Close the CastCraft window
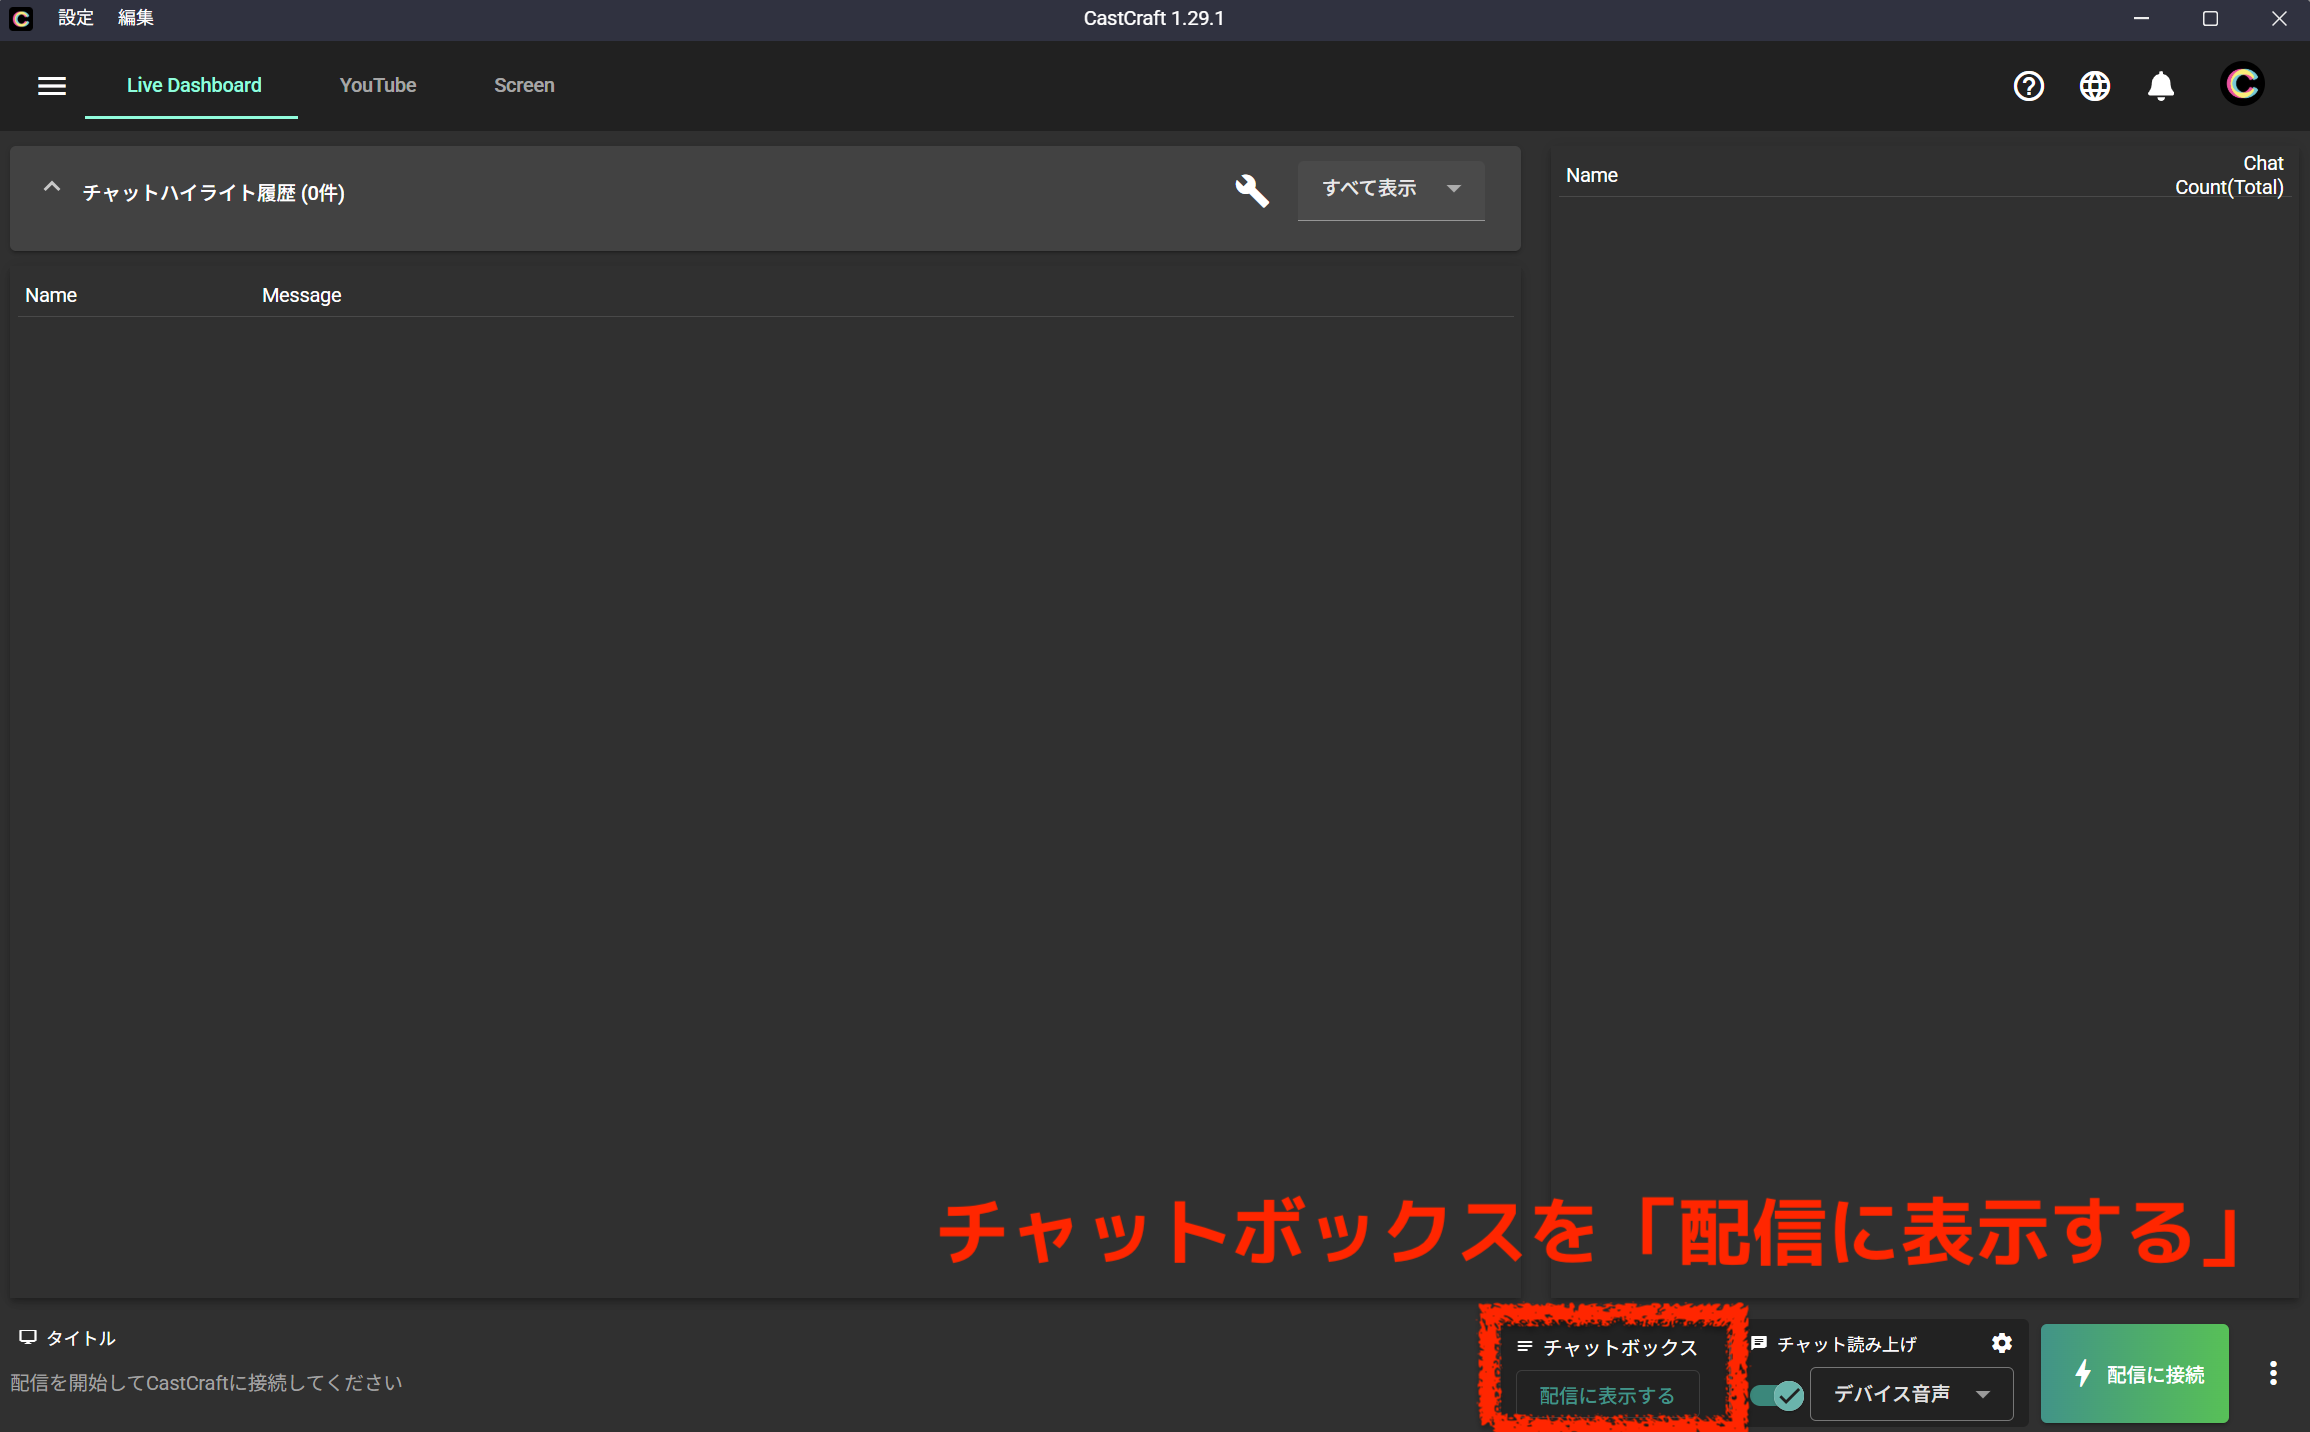Viewport: 2310px width, 1432px height. pyautogui.click(x=2279, y=18)
